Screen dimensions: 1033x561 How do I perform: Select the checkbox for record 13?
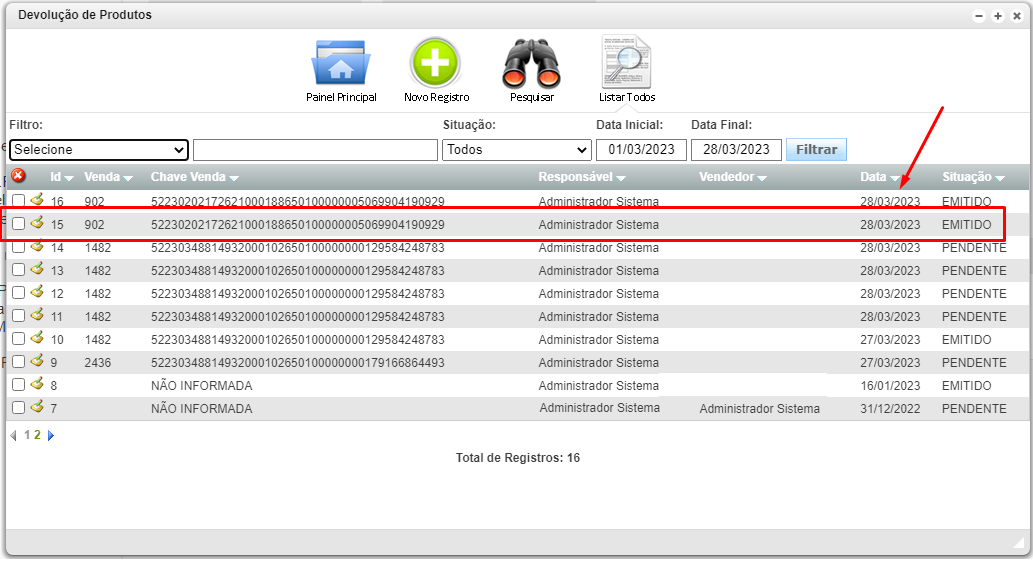pyautogui.click(x=19, y=271)
